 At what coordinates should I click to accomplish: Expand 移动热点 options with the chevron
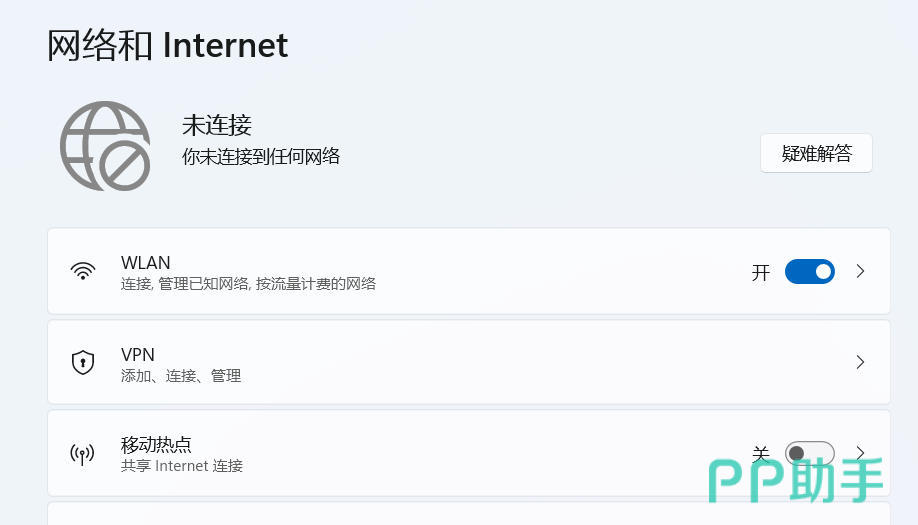click(x=860, y=454)
